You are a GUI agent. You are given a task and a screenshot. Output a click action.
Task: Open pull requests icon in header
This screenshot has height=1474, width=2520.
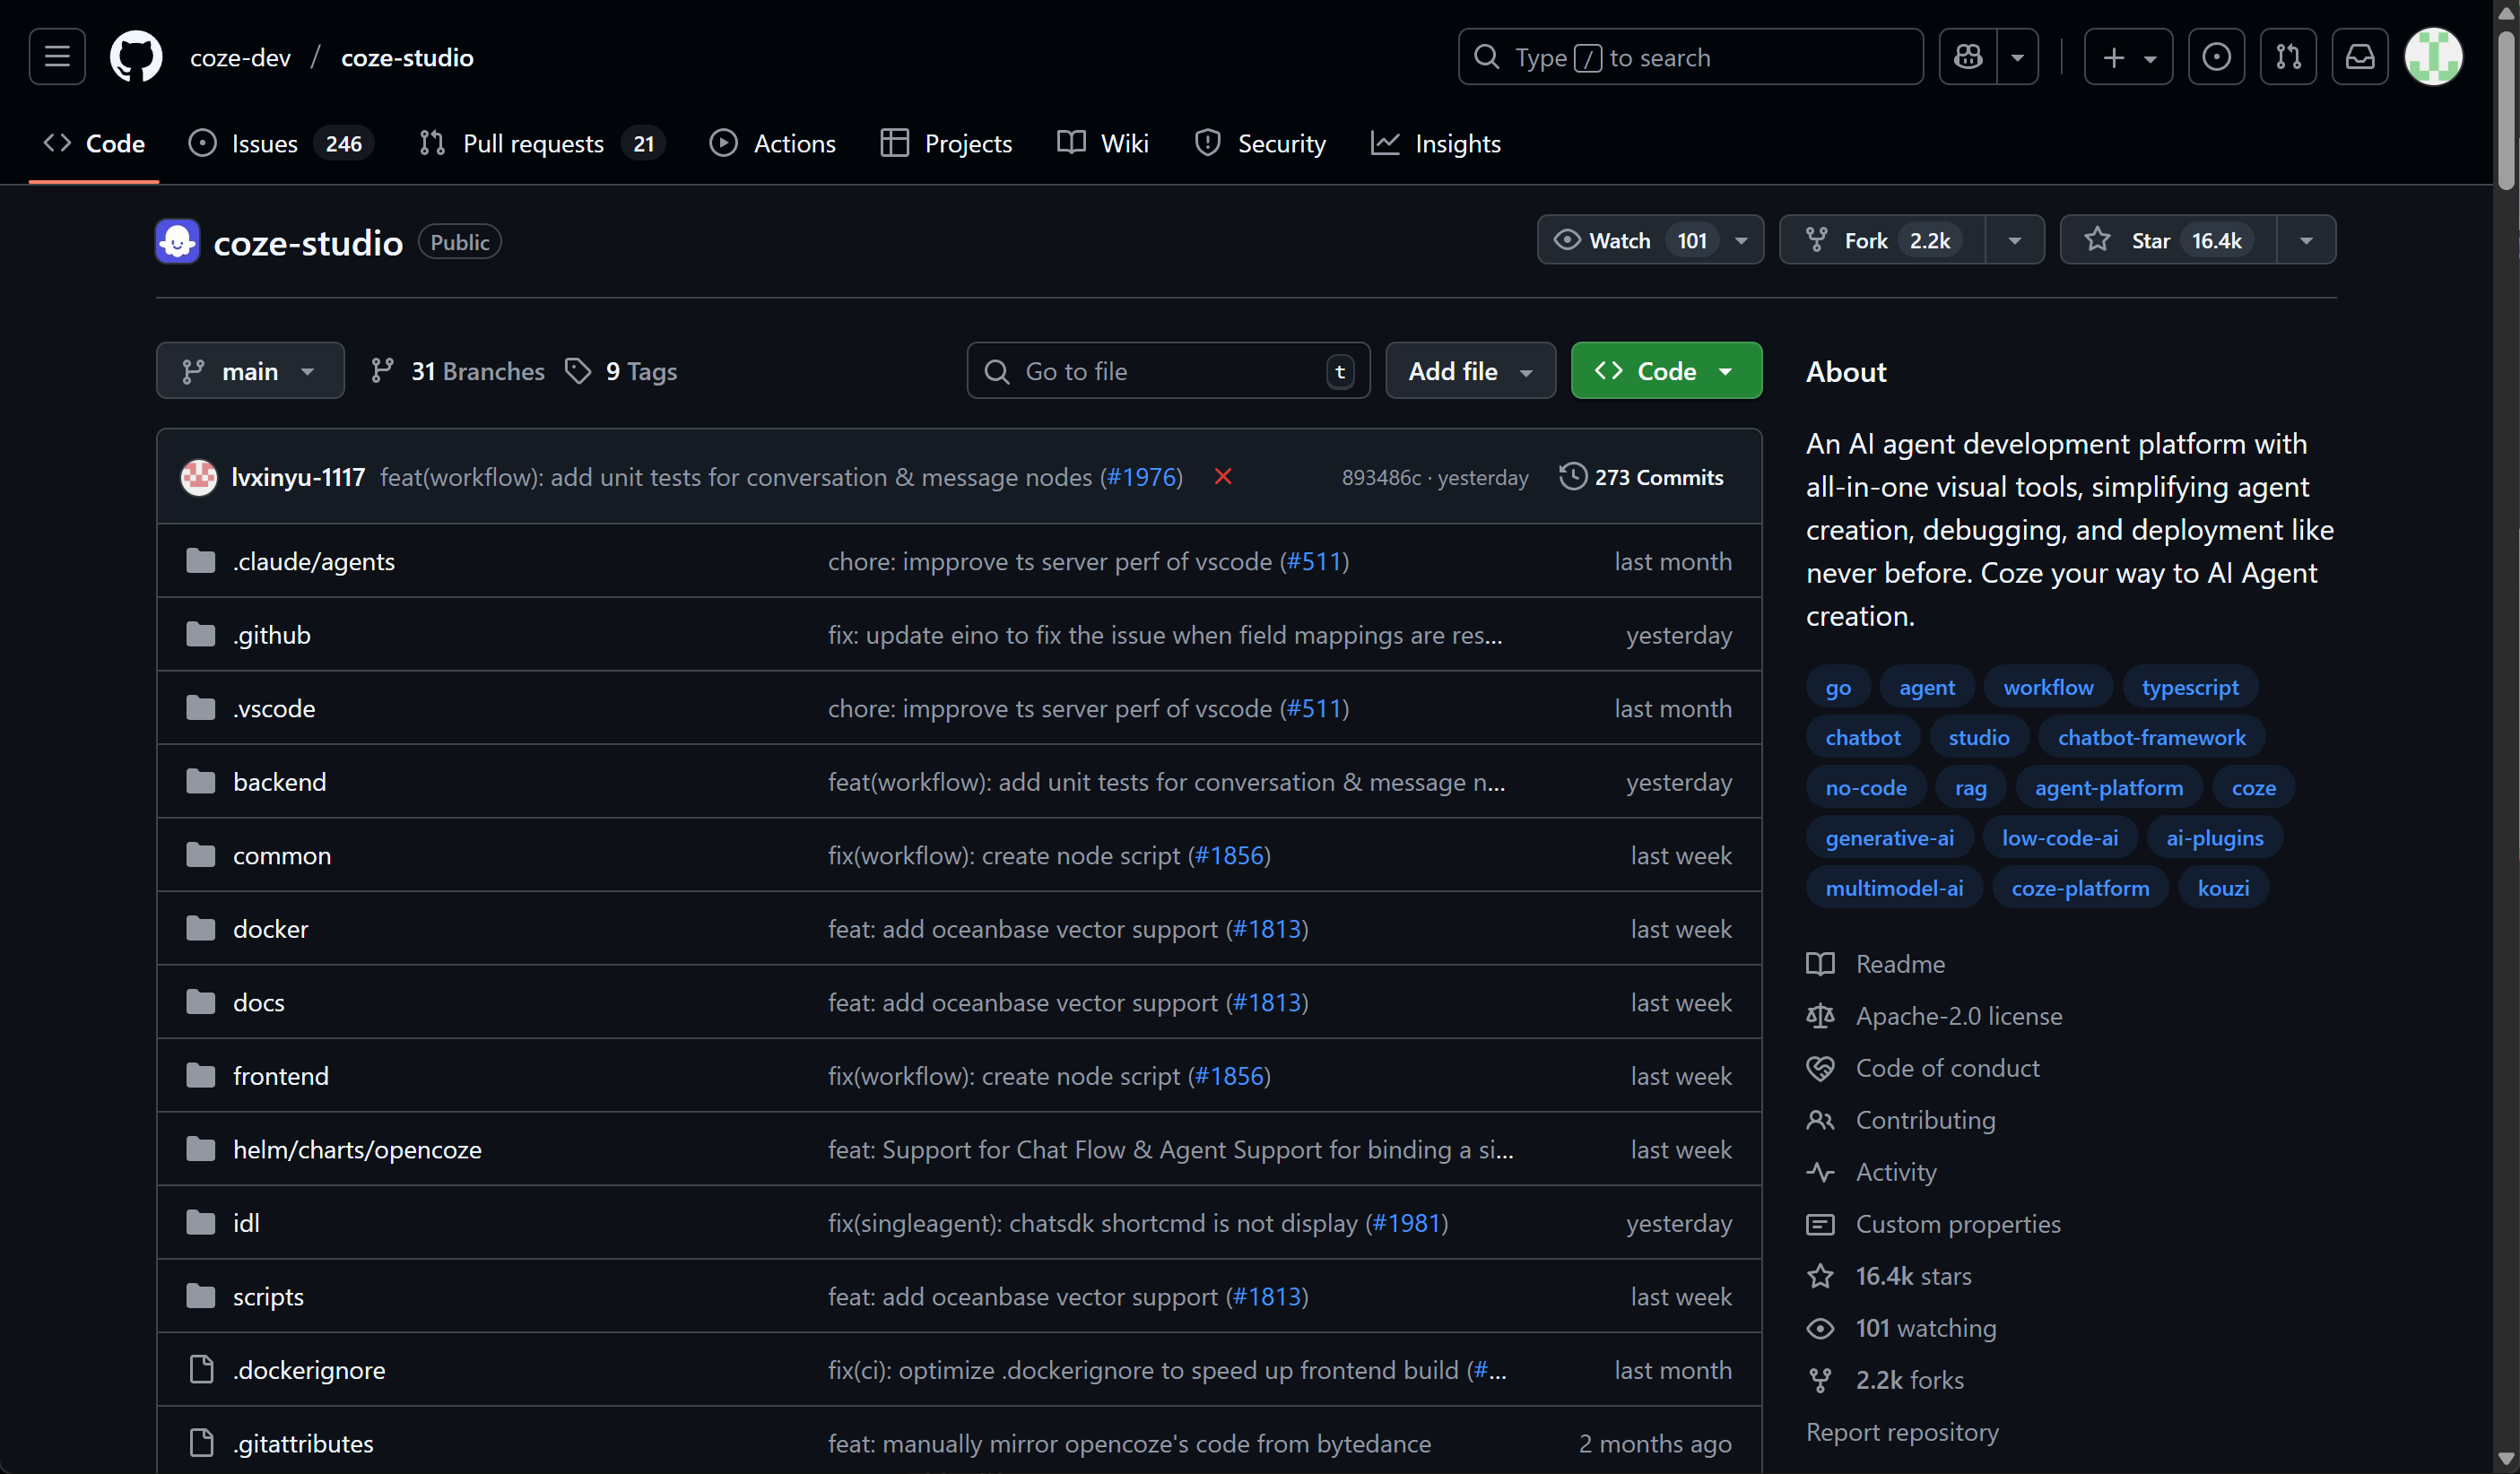[x=2288, y=57]
